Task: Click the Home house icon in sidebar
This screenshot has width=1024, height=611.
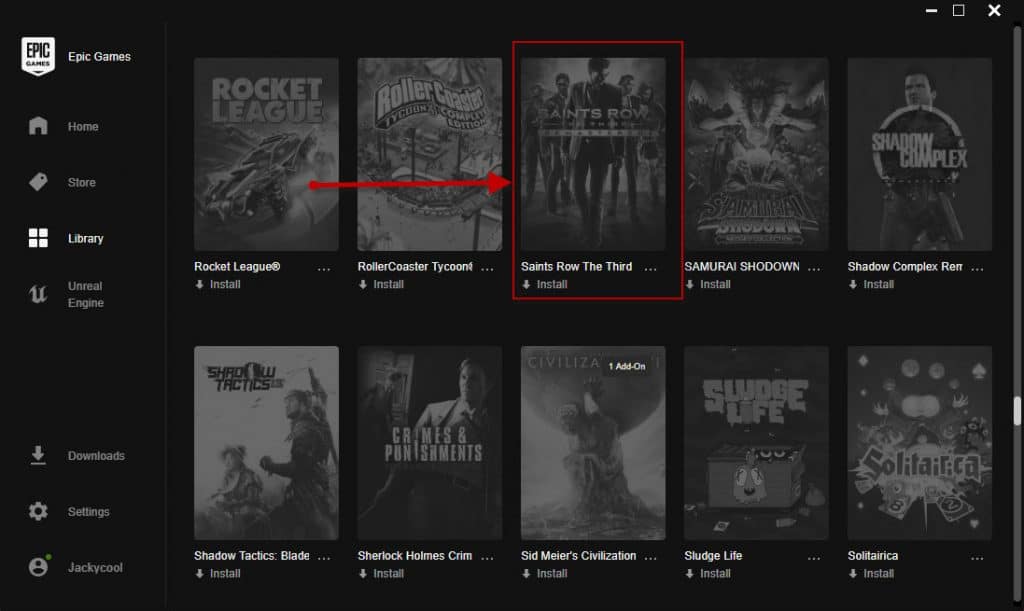Action: [38, 126]
